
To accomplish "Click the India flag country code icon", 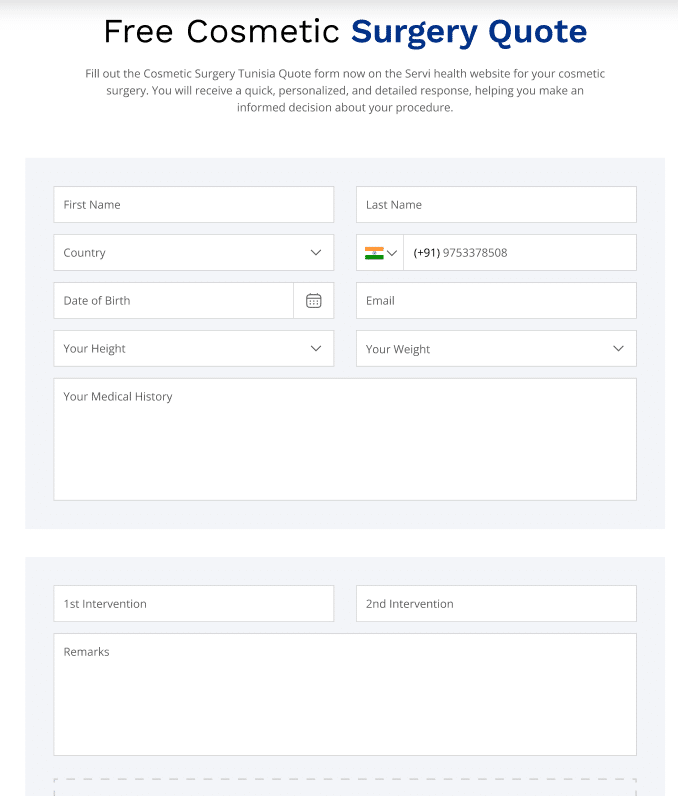I will point(374,253).
